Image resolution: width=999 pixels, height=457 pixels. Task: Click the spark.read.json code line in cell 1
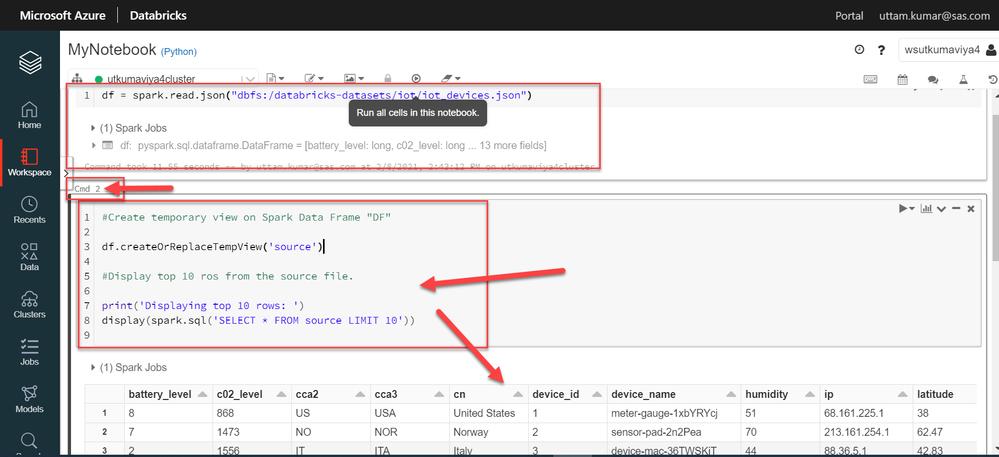316,96
